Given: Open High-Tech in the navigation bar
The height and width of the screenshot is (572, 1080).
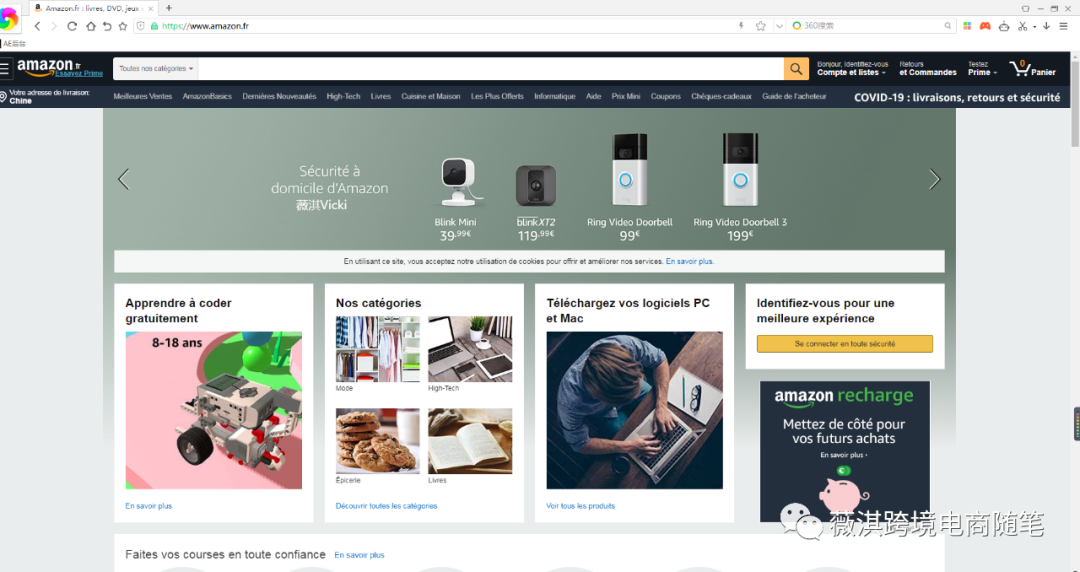Looking at the screenshot, I should (343, 96).
